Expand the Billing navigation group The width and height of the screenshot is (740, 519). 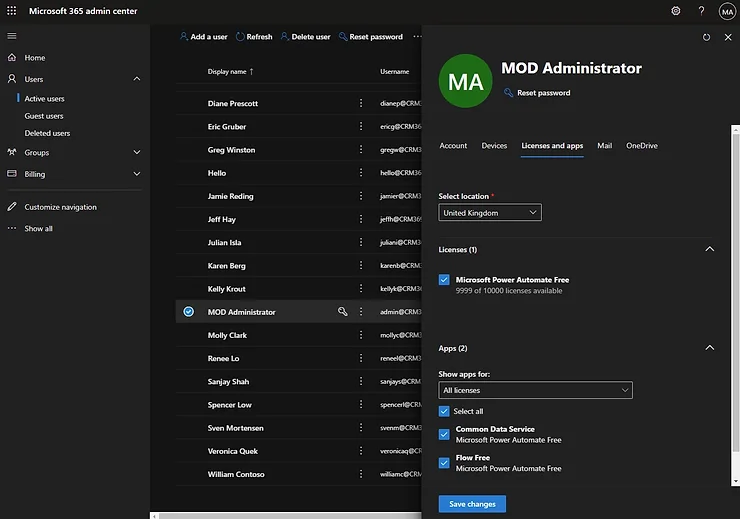(x=136, y=174)
